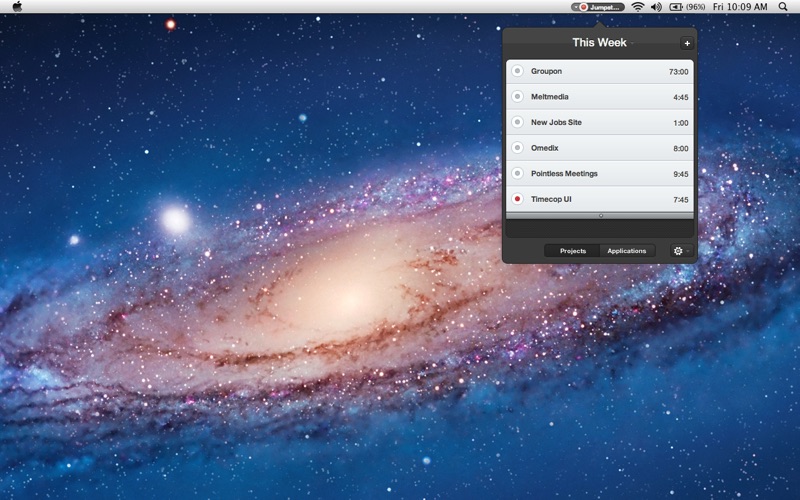Click the 73:00 time for Groupon
800x500 pixels.
pos(679,72)
